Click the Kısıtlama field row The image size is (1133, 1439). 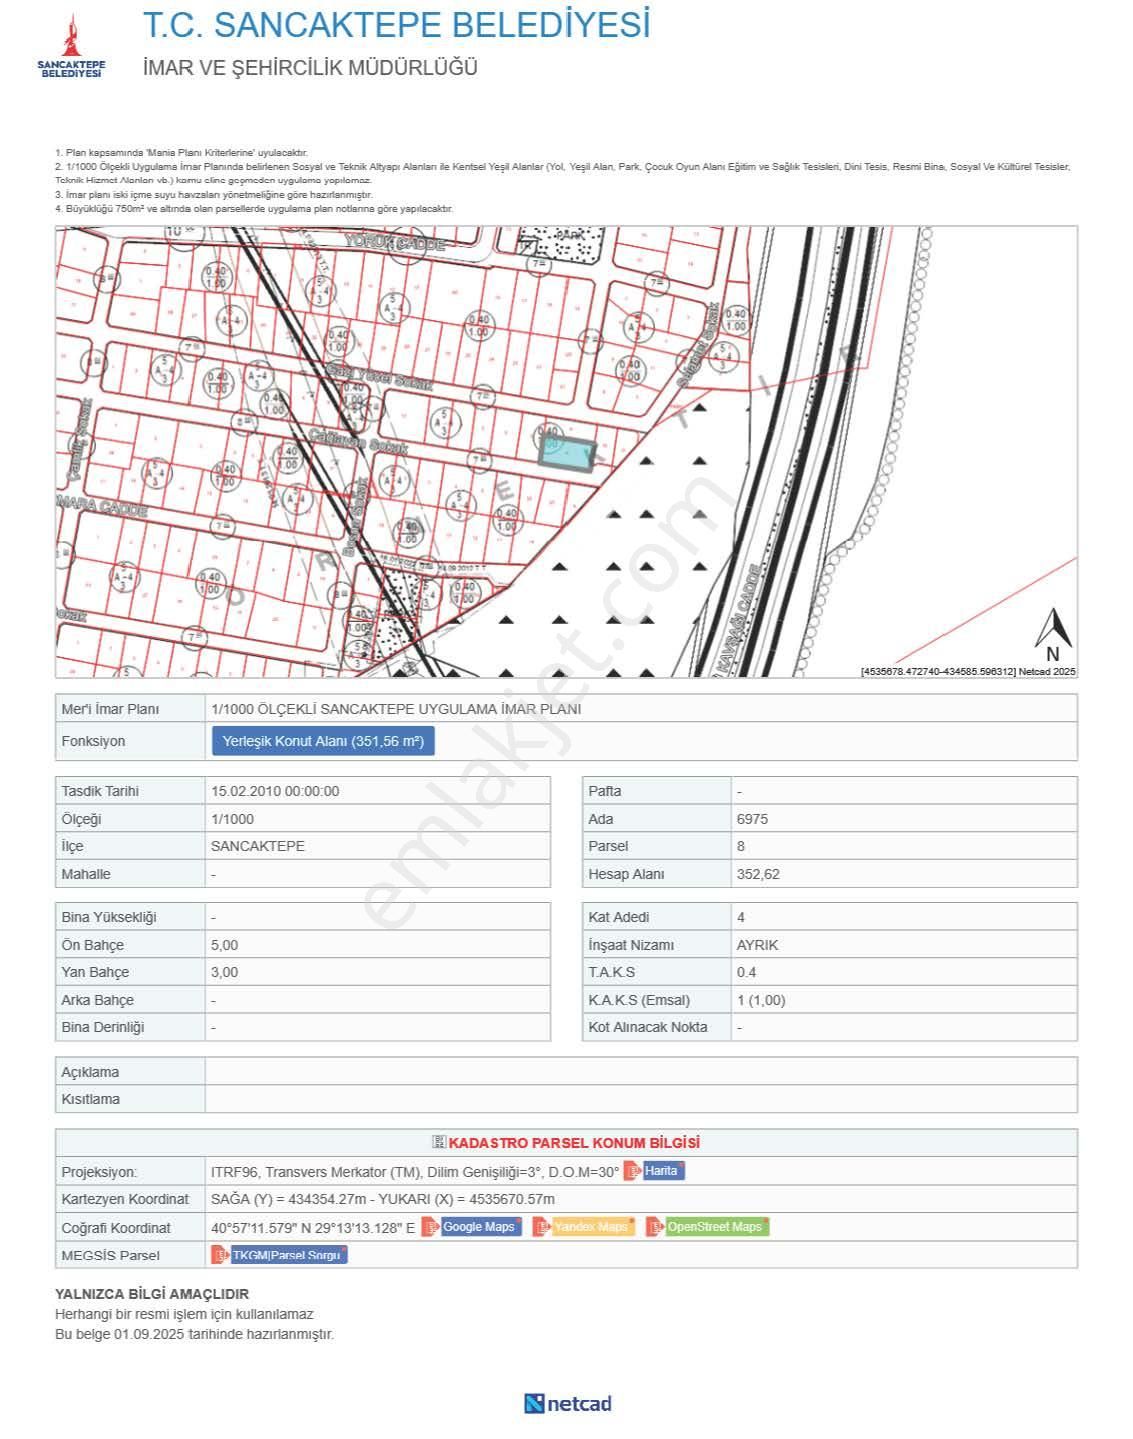pyautogui.click(x=566, y=1099)
